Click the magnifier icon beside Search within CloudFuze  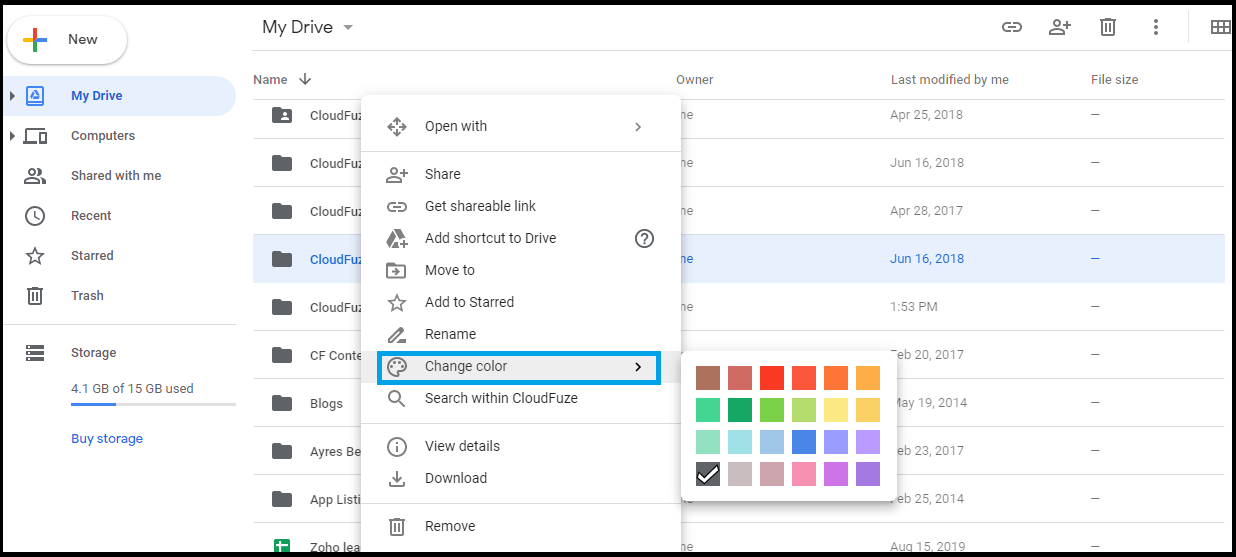(397, 398)
